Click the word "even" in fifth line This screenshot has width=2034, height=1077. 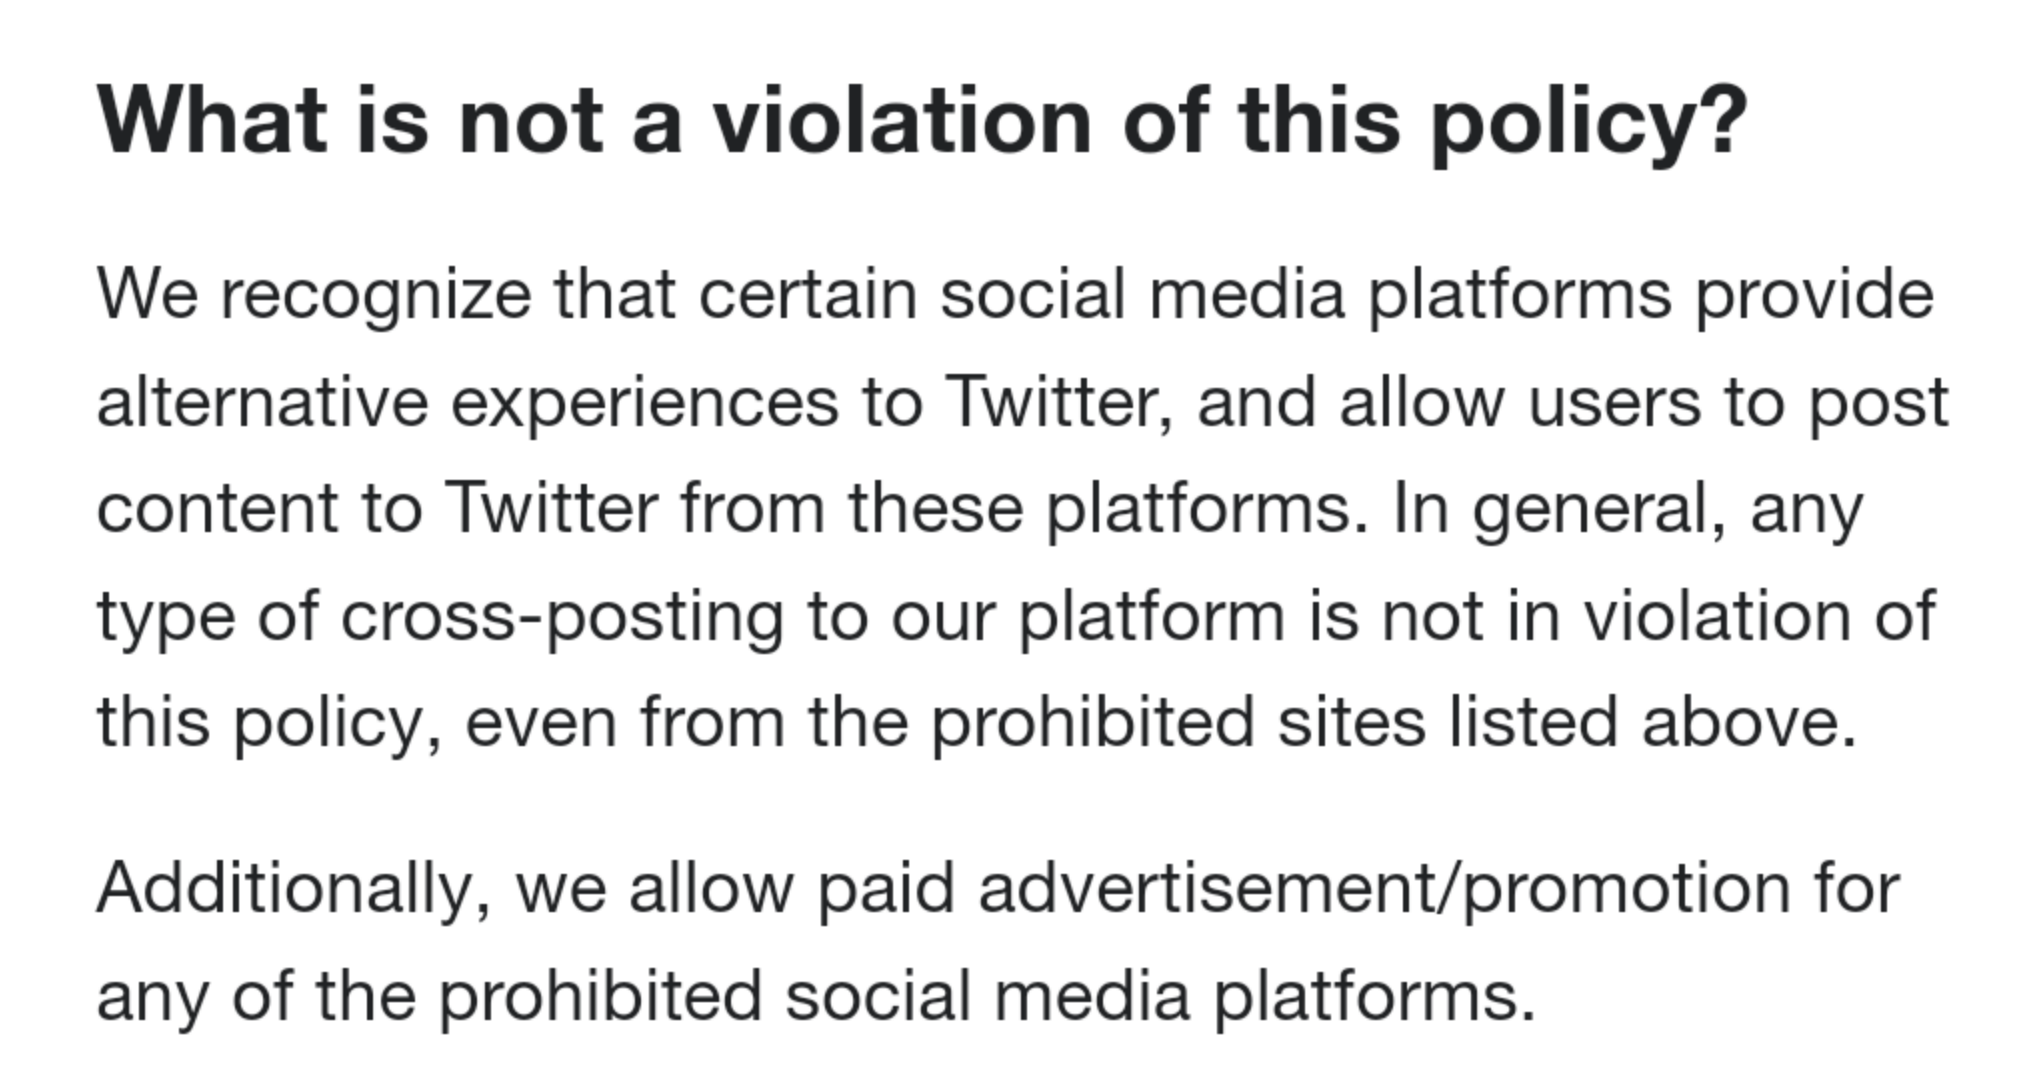click(541, 725)
